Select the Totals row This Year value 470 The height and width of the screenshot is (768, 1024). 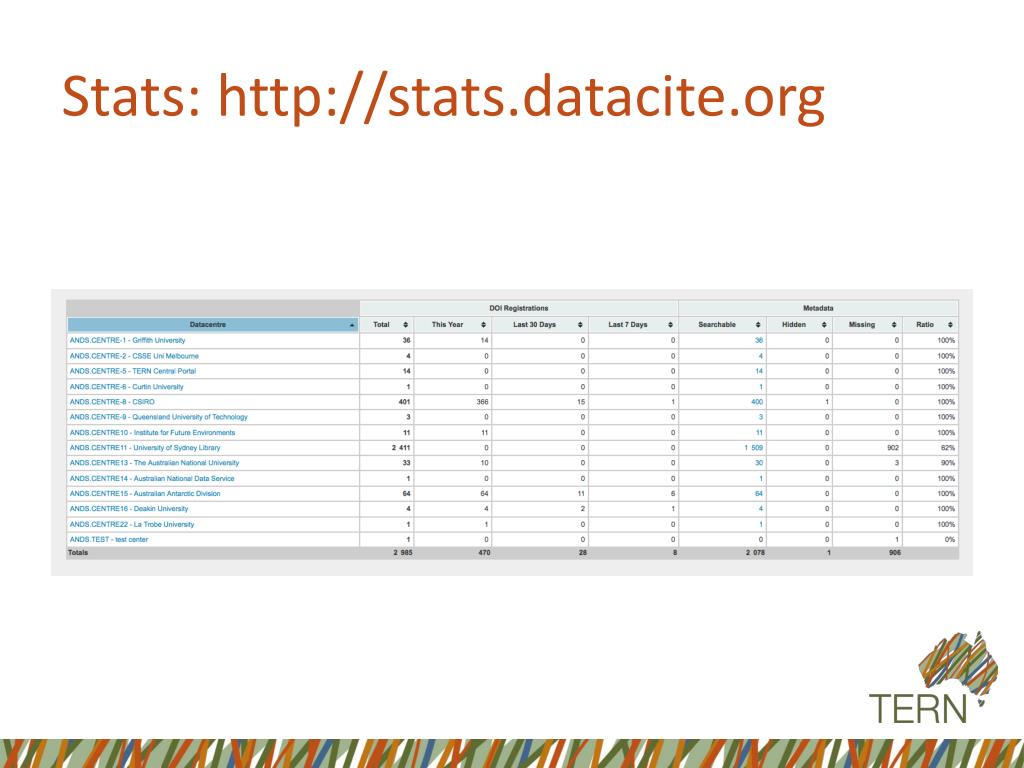point(484,552)
